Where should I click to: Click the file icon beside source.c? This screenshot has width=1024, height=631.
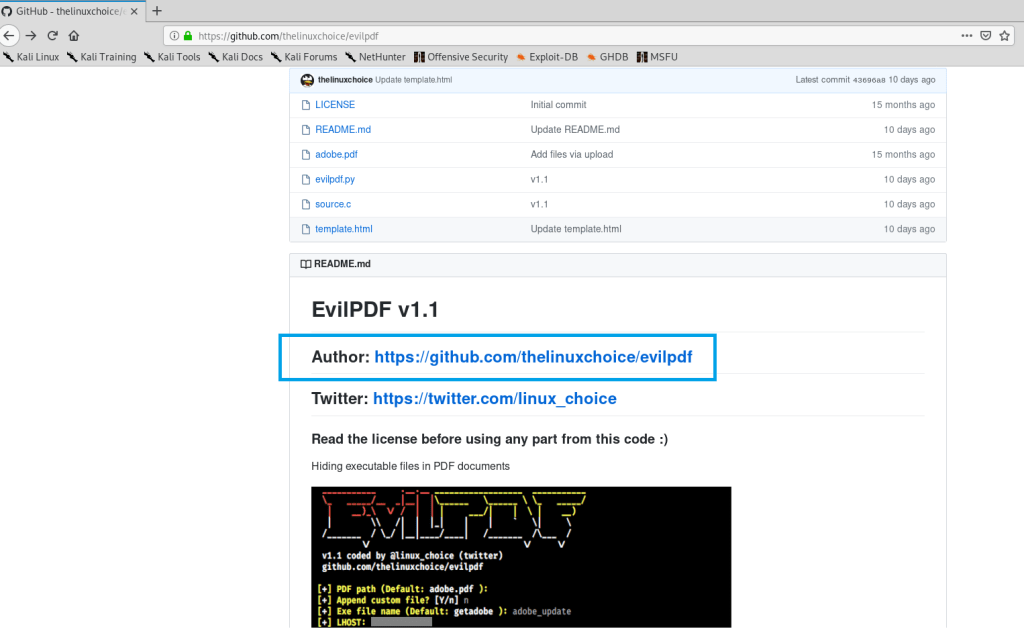pyautogui.click(x=306, y=204)
